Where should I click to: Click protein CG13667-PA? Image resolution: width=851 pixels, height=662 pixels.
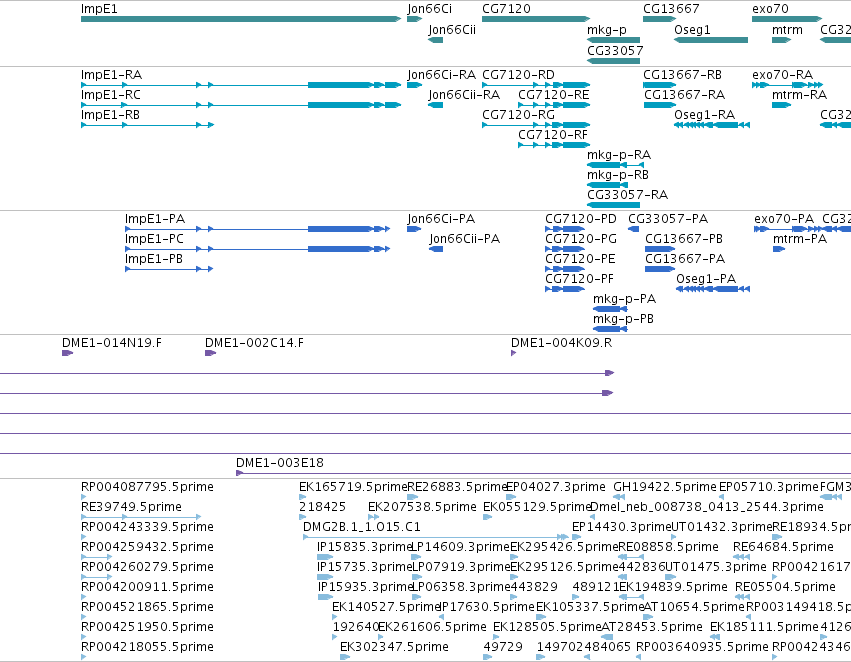point(660,269)
